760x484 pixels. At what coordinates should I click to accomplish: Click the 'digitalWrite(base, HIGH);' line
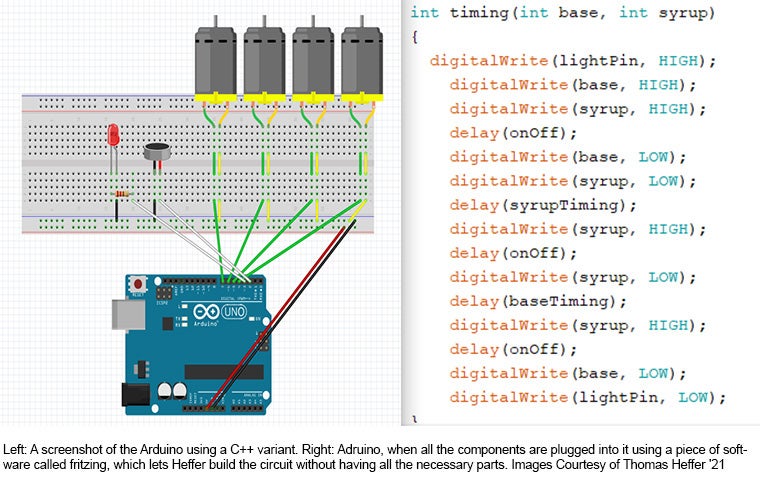click(572, 84)
